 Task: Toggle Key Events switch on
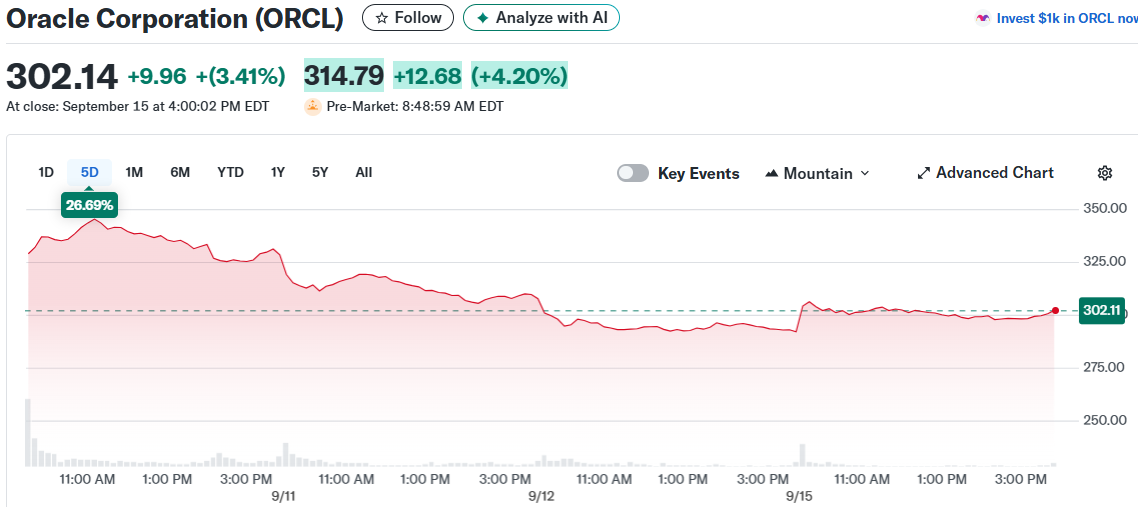coord(633,173)
